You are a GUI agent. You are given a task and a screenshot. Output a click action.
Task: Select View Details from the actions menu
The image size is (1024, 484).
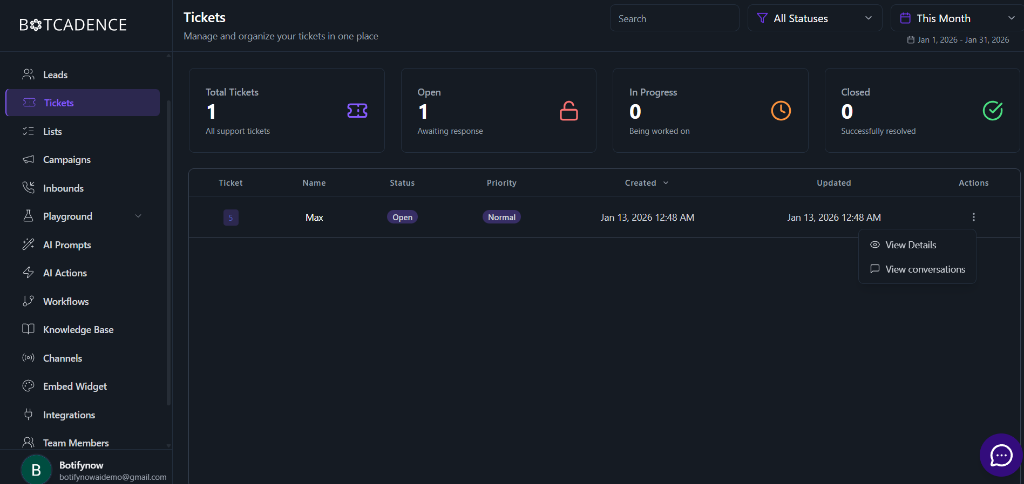(917, 245)
